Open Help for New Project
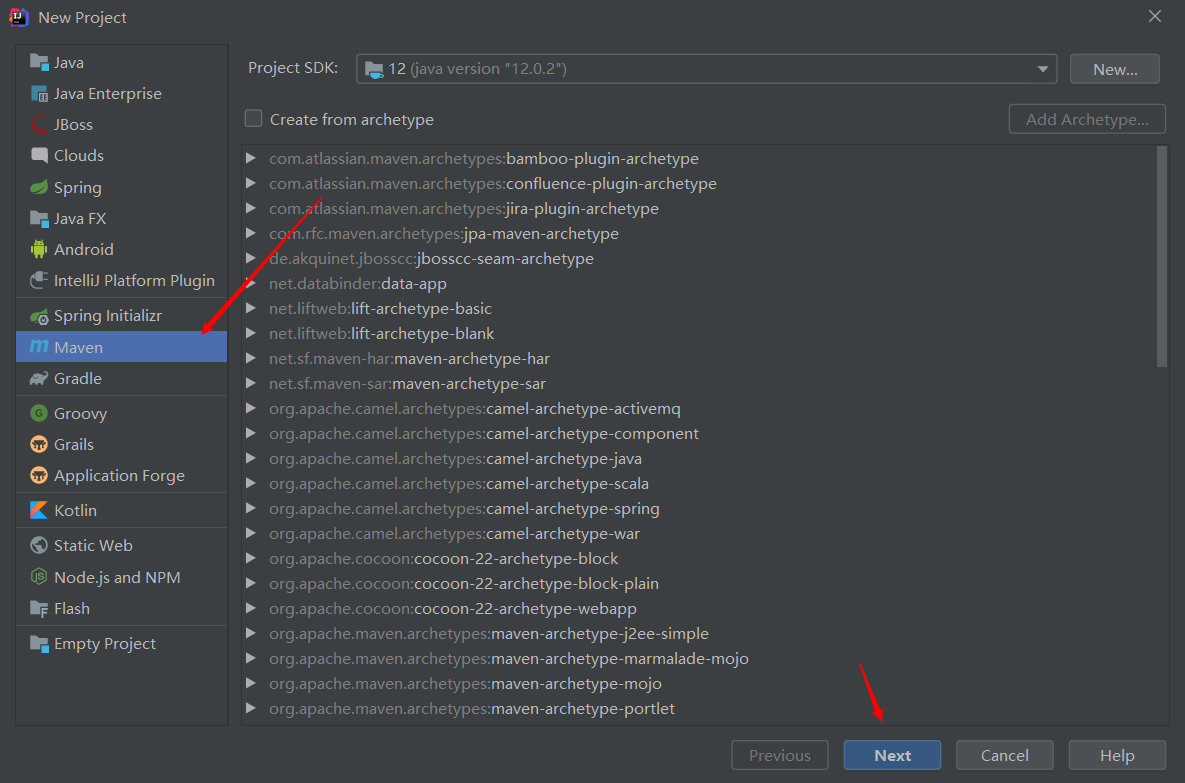 coord(1116,755)
